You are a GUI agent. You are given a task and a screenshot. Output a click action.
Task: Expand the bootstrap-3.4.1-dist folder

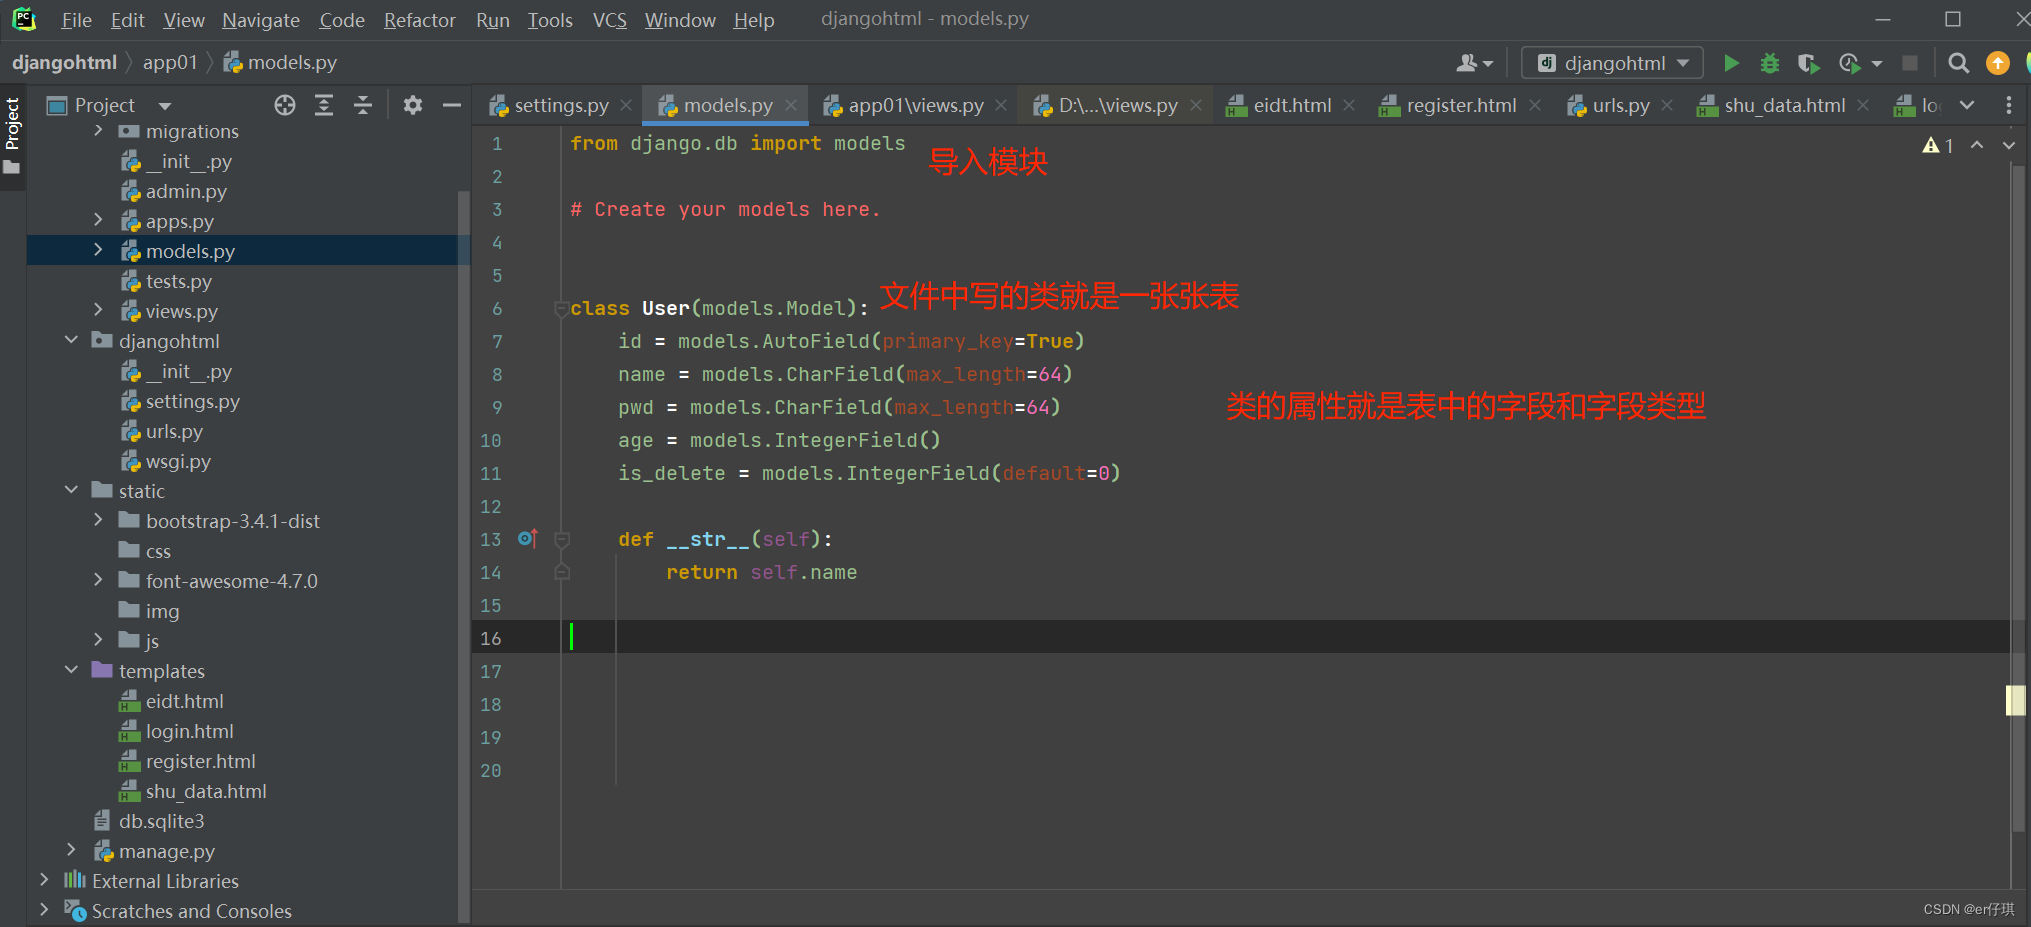[97, 521]
